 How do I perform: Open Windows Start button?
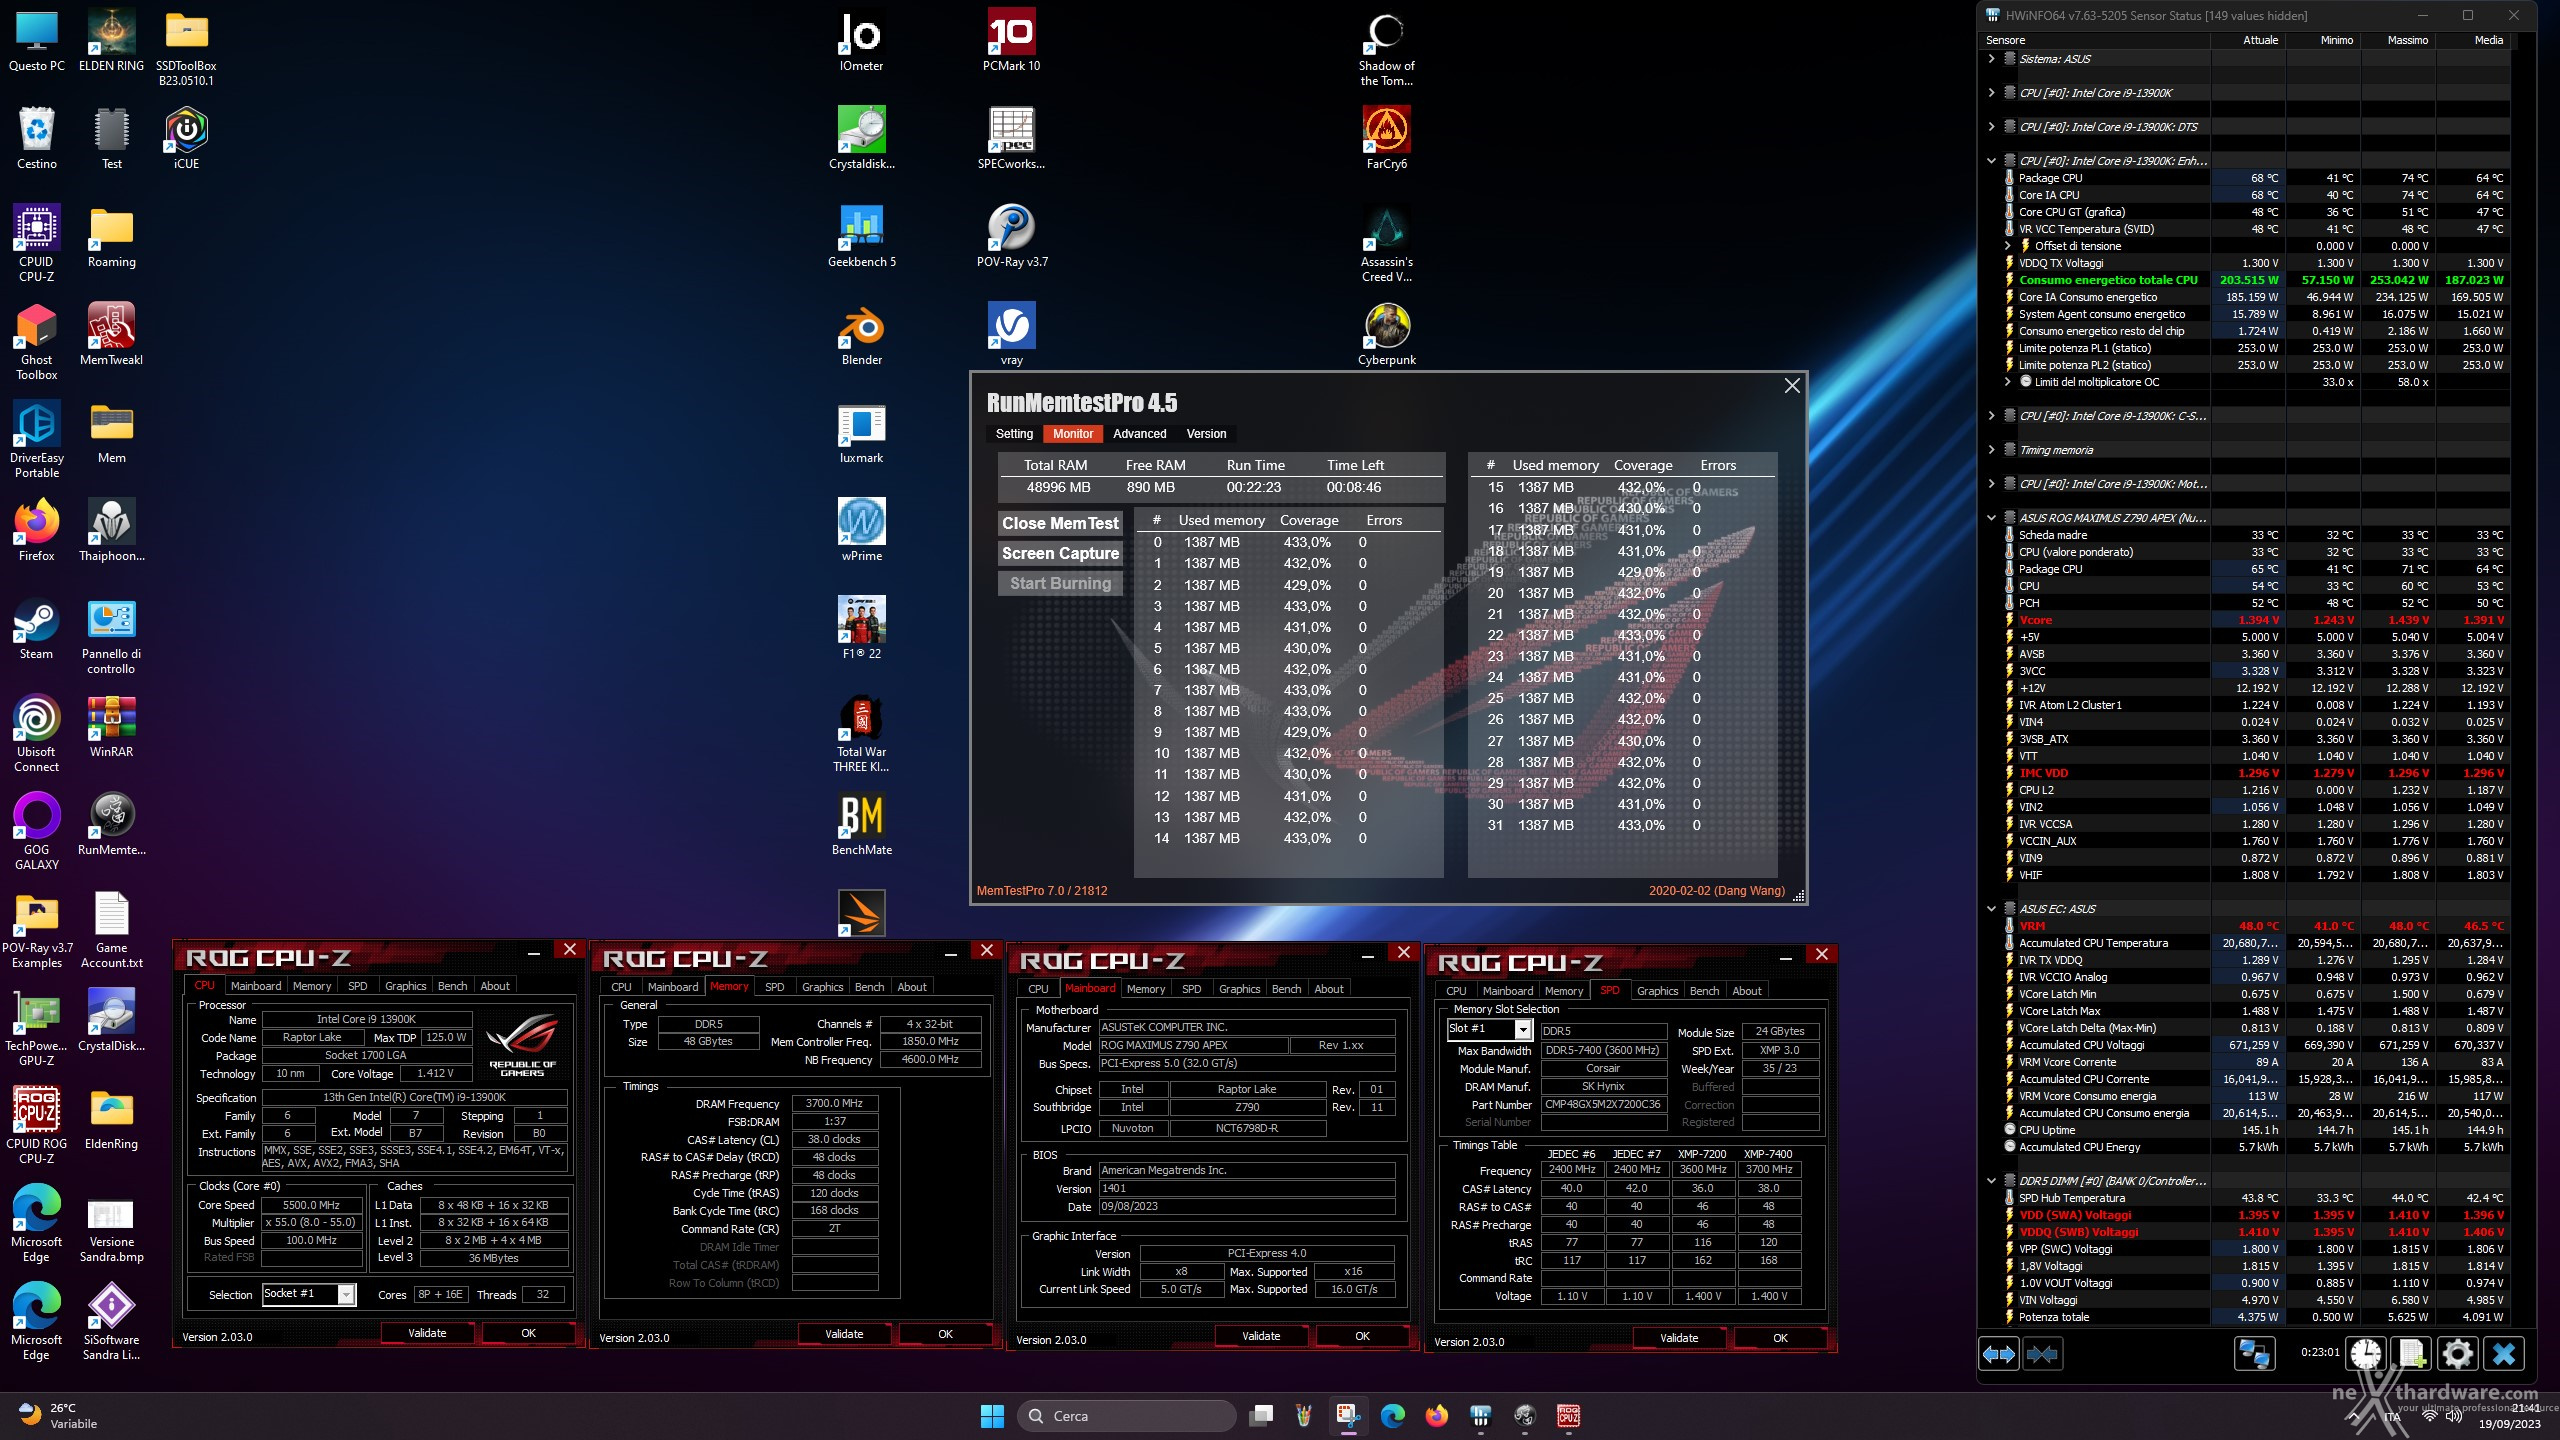(x=992, y=1416)
